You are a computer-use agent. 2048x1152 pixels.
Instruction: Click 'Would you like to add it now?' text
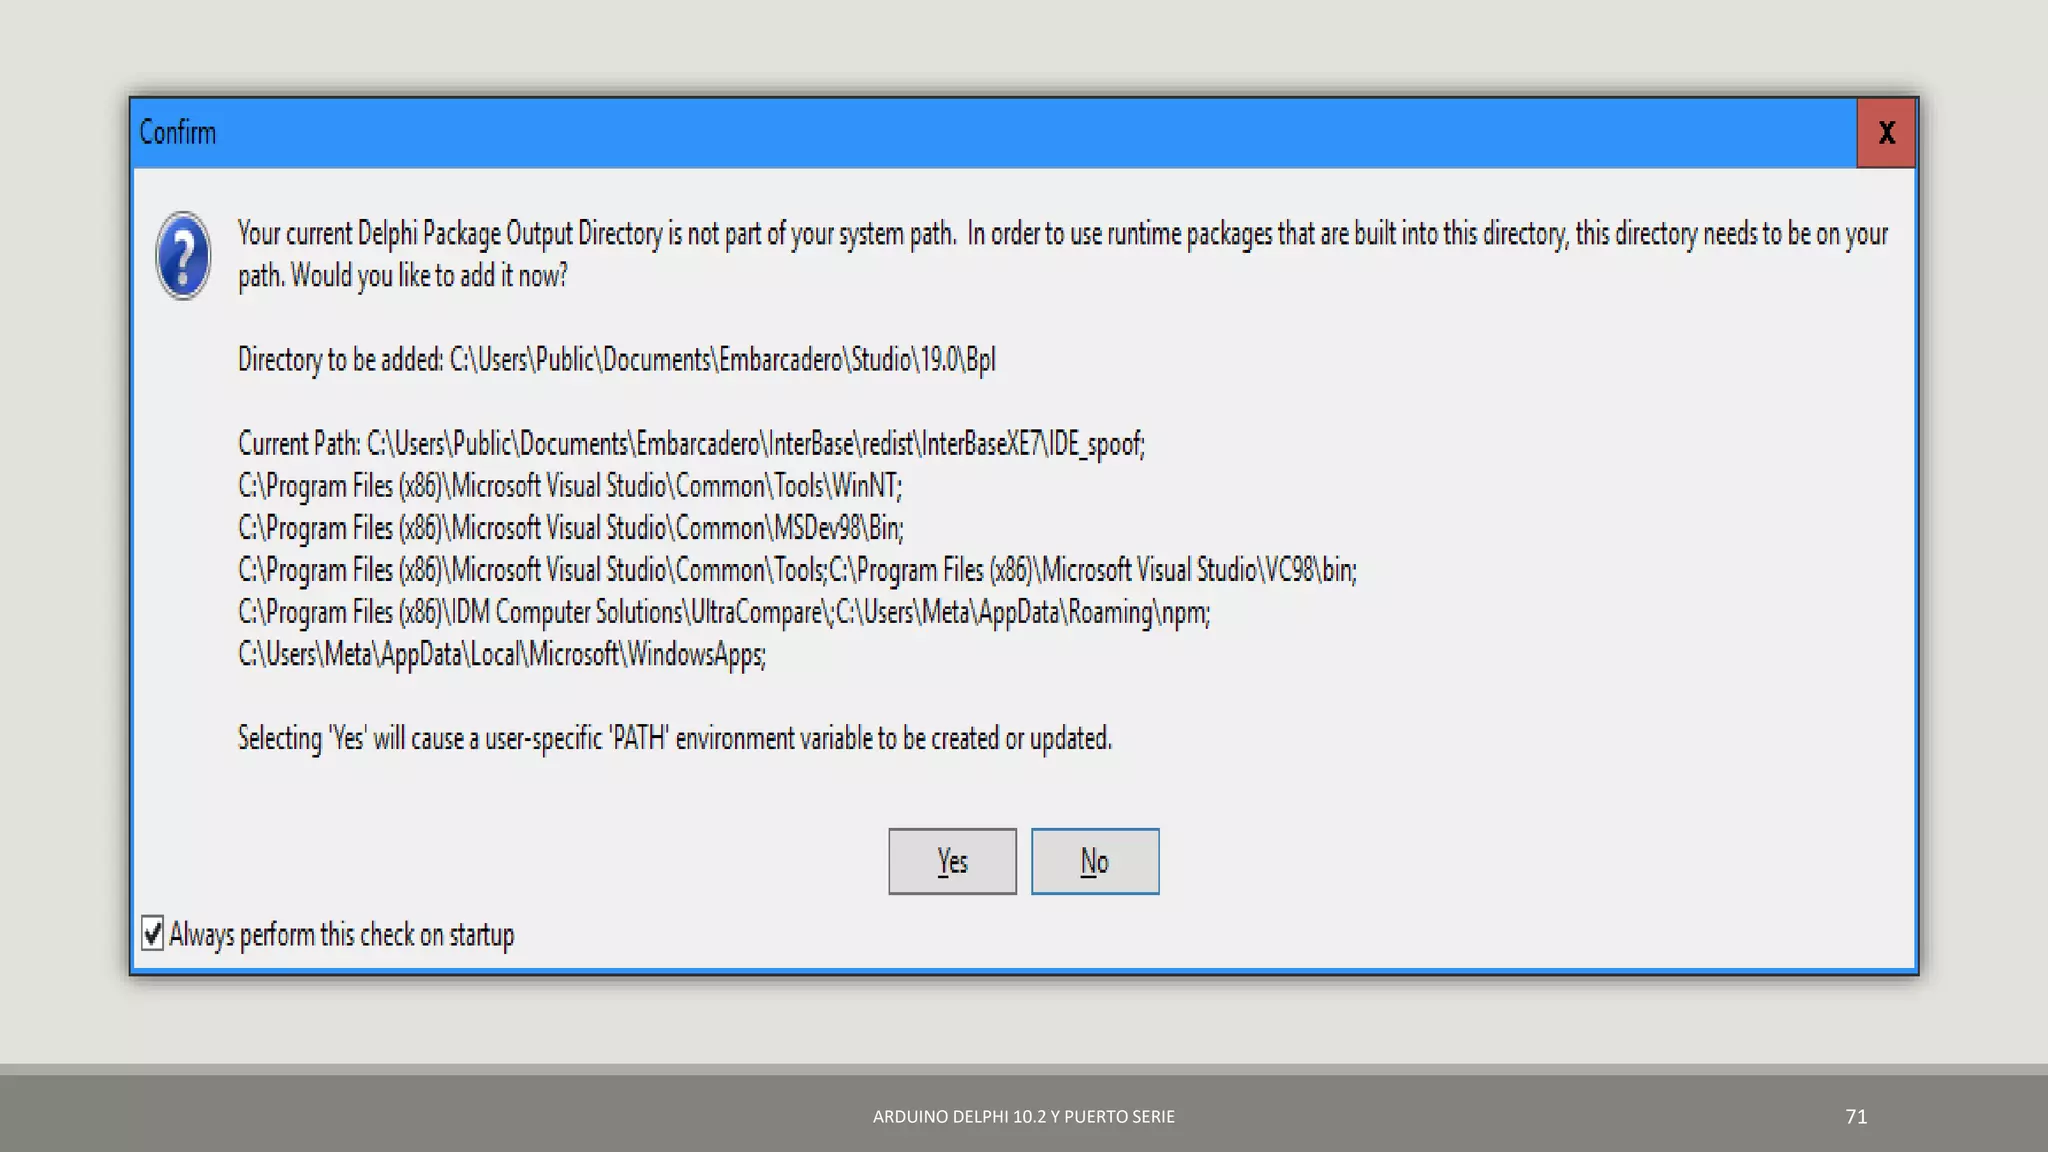coord(430,276)
